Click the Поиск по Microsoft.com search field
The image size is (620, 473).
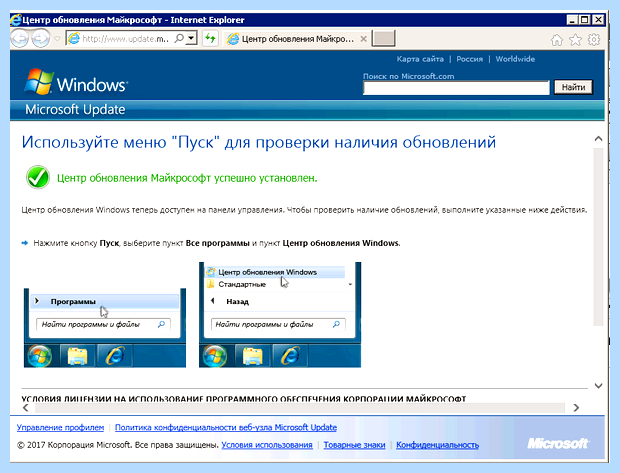(x=456, y=88)
